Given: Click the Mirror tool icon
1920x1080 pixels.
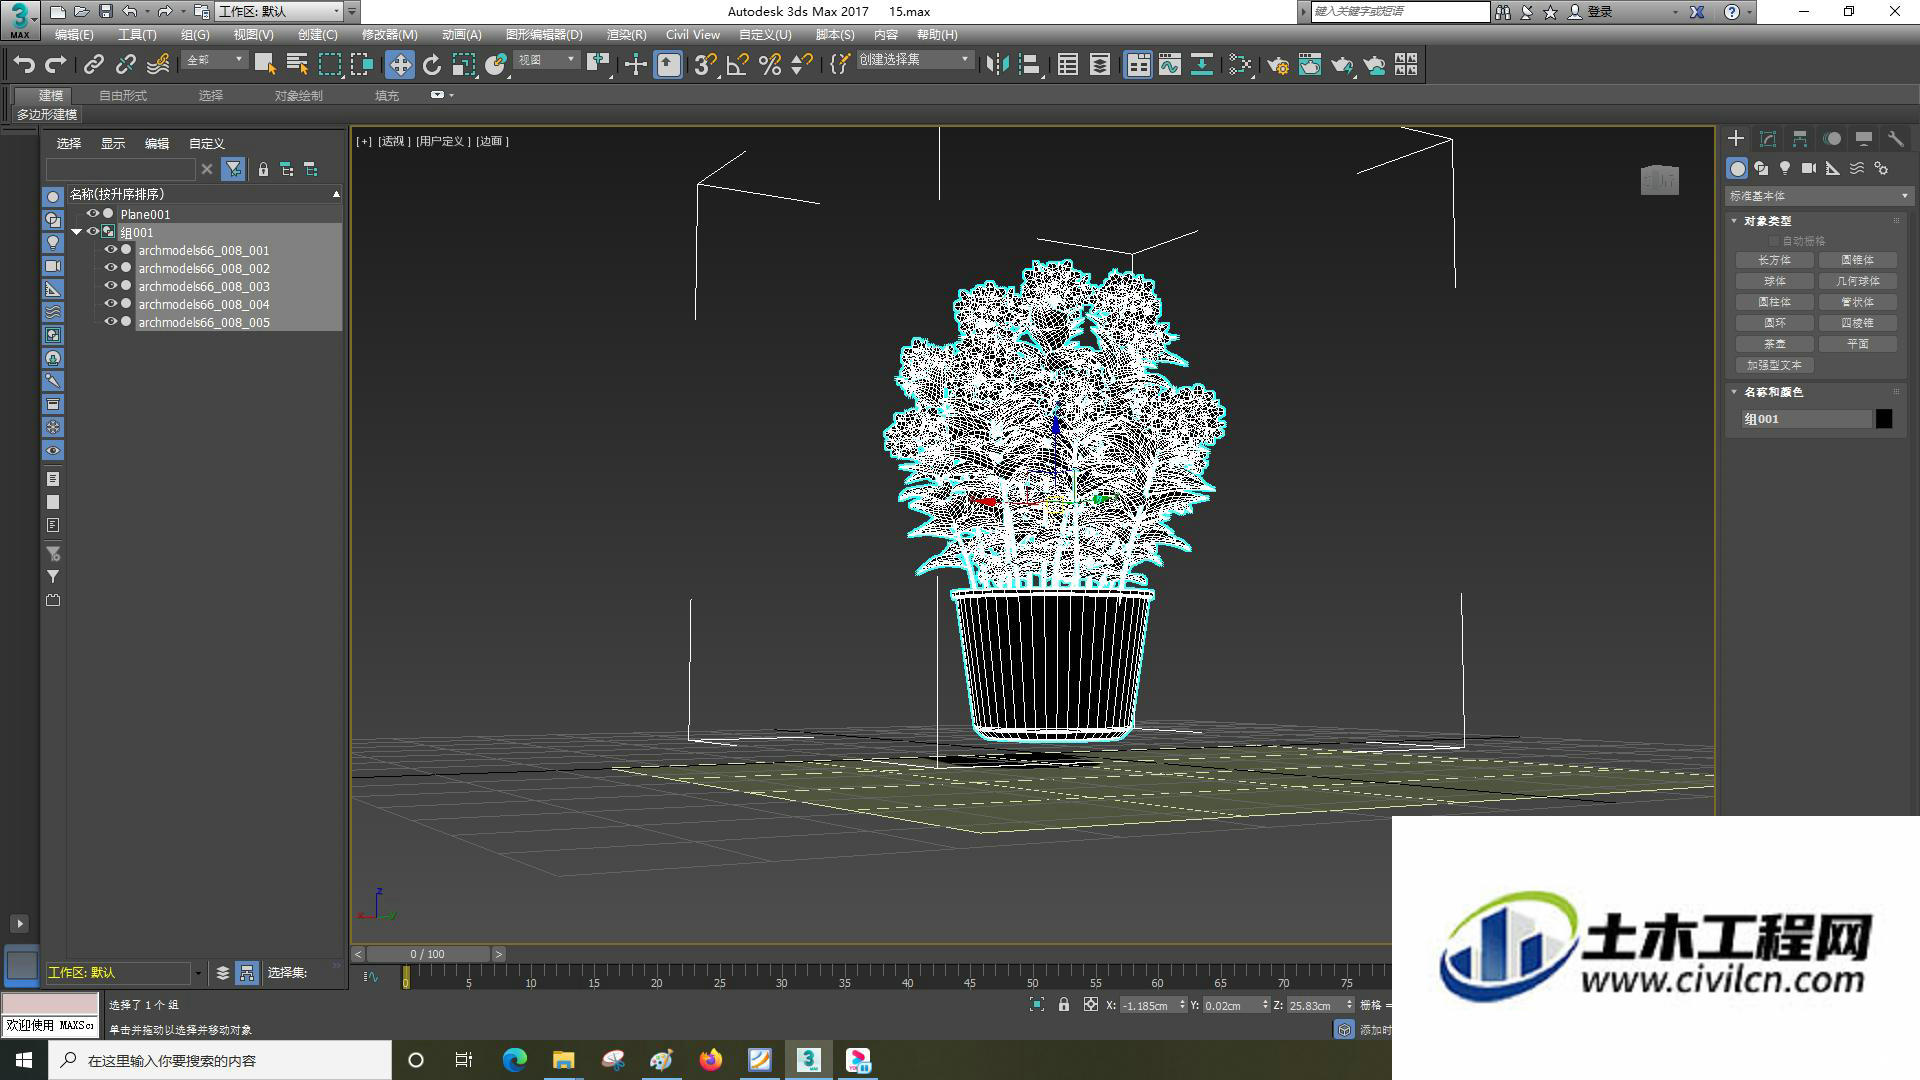Looking at the screenshot, I should pyautogui.click(x=997, y=65).
